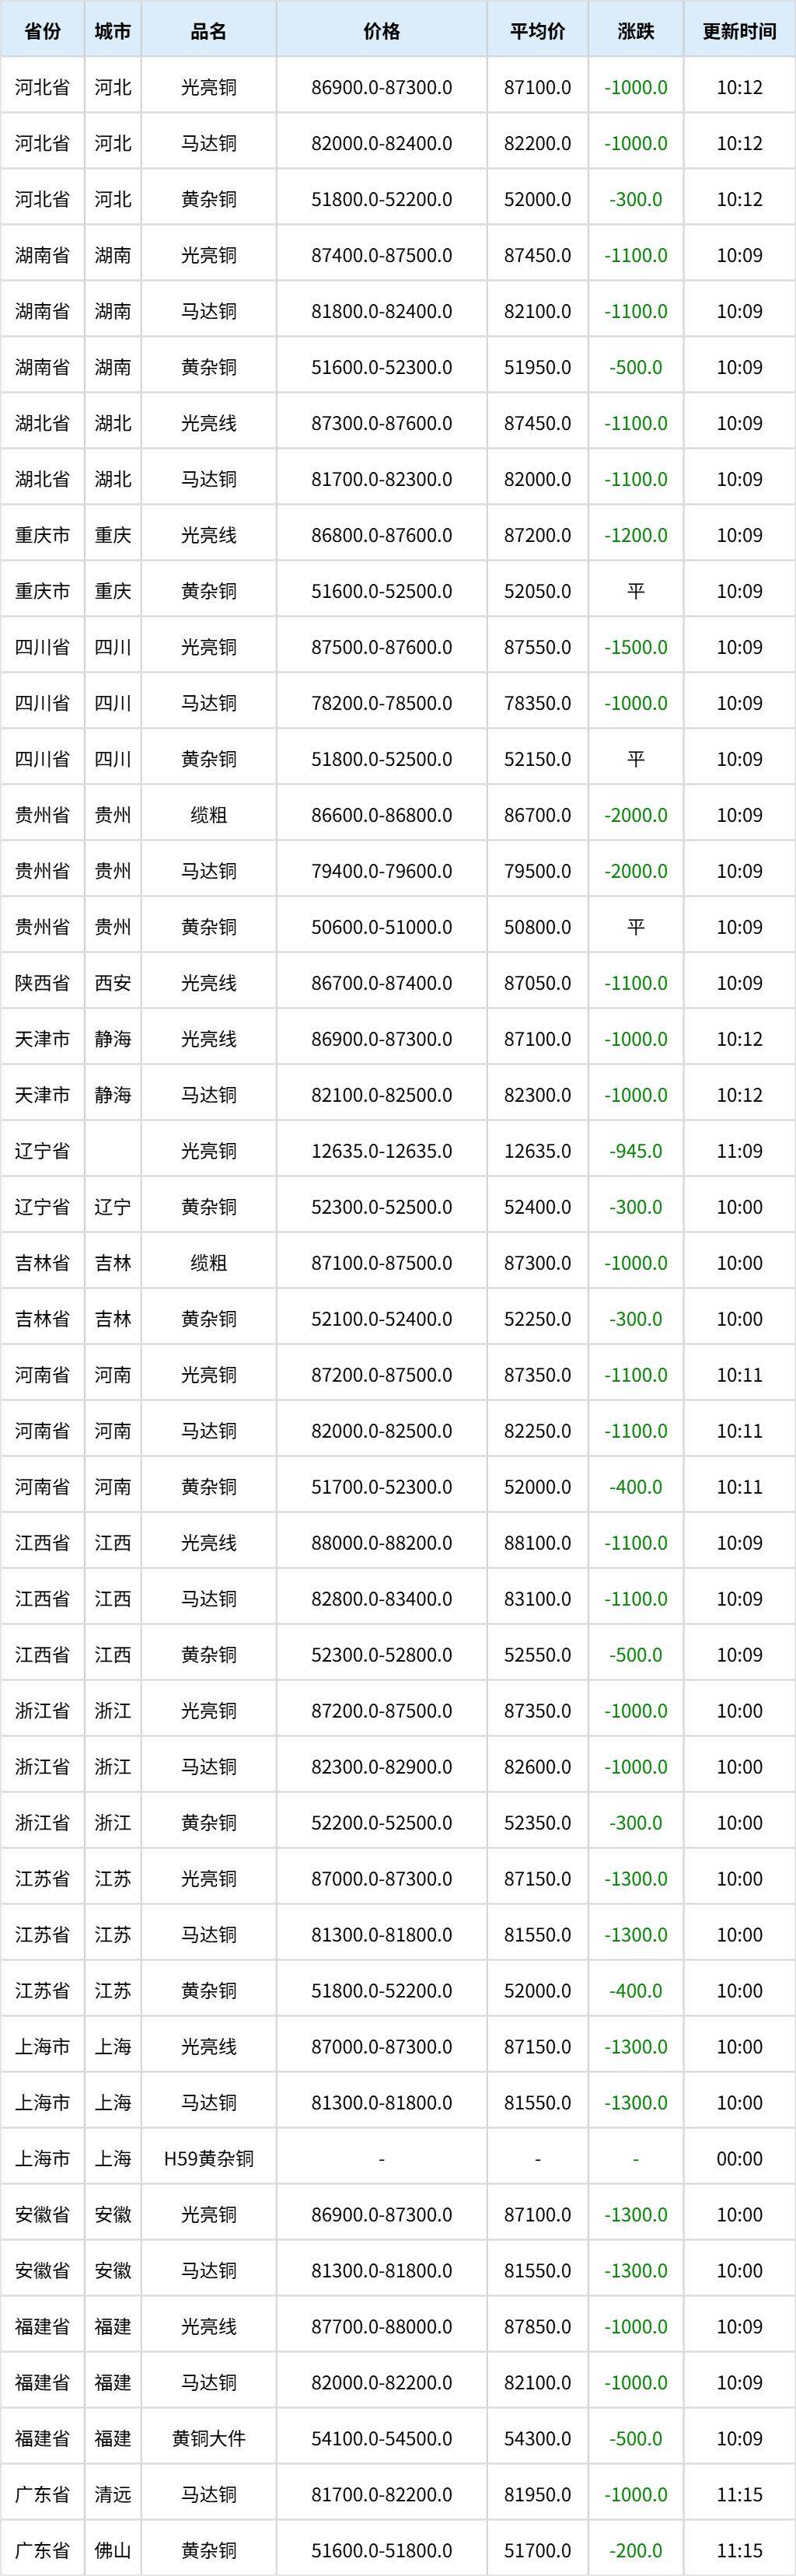Select price range 78200.0-78500.0
The height and width of the screenshot is (2576, 796).
(381, 703)
